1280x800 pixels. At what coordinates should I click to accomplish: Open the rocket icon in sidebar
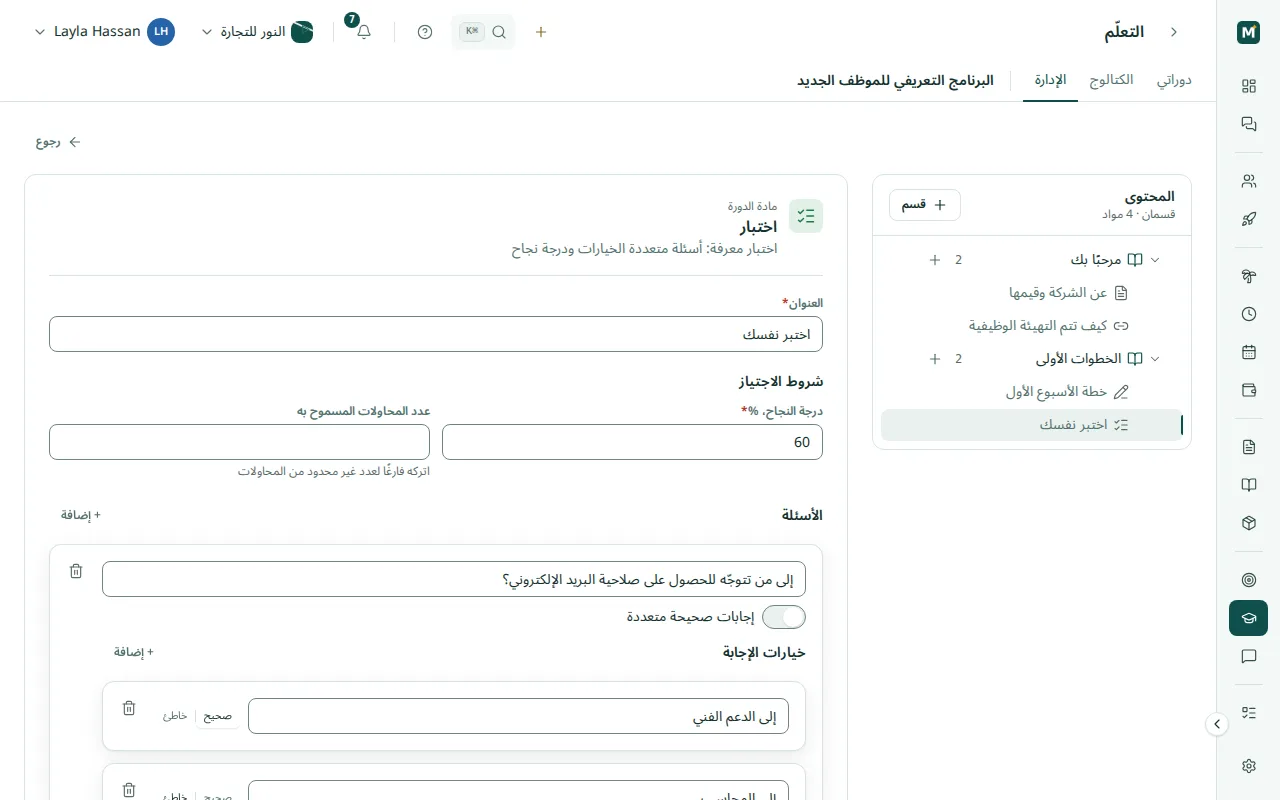(1248, 219)
